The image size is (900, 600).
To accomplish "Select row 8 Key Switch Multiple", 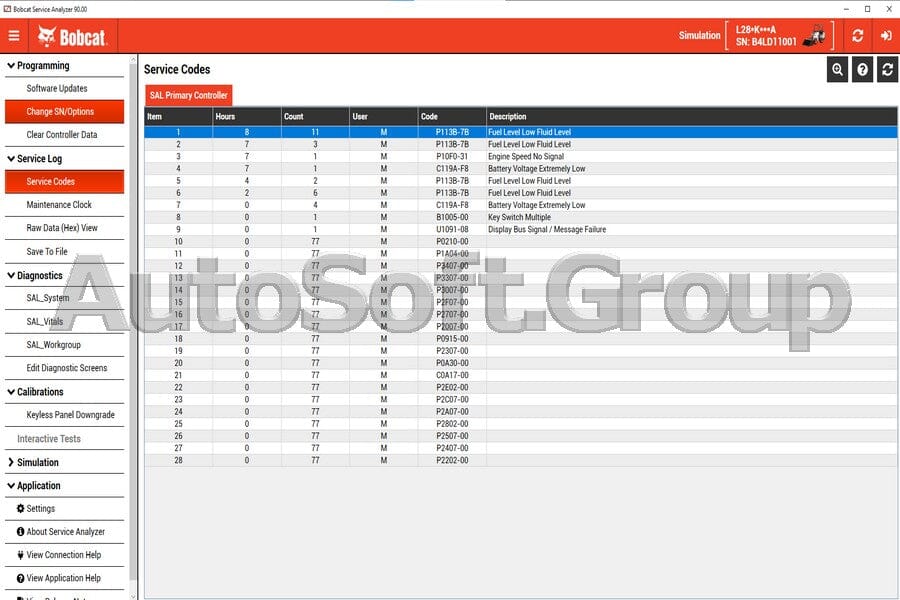I will tap(521, 217).
